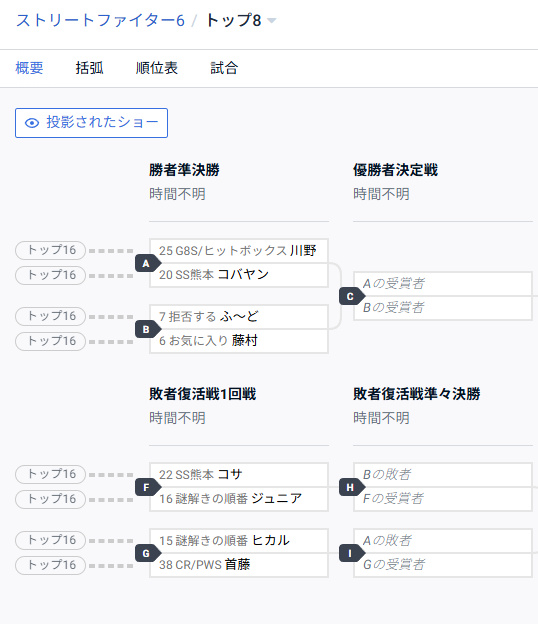Click トップ16 pill feeding ふ〜ど

click(51, 316)
